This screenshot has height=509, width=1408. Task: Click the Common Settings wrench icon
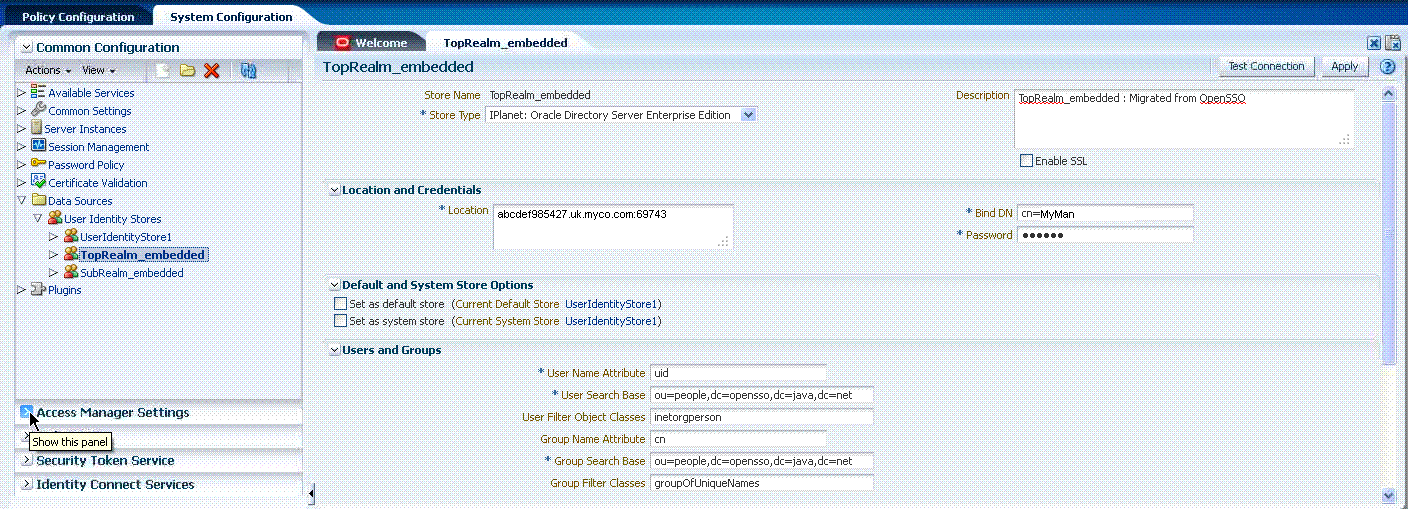[38, 110]
